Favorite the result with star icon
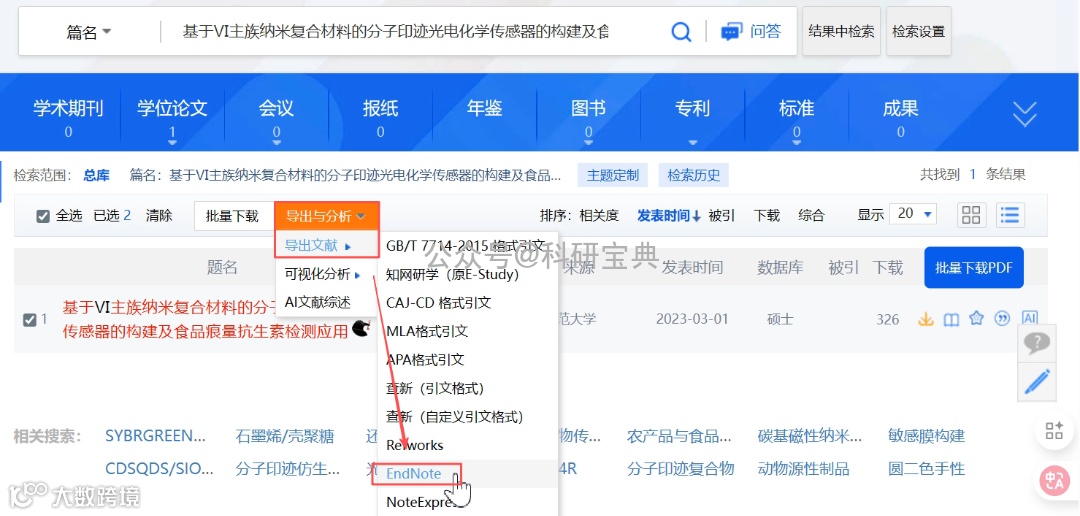The image size is (1080, 516). tap(976, 319)
